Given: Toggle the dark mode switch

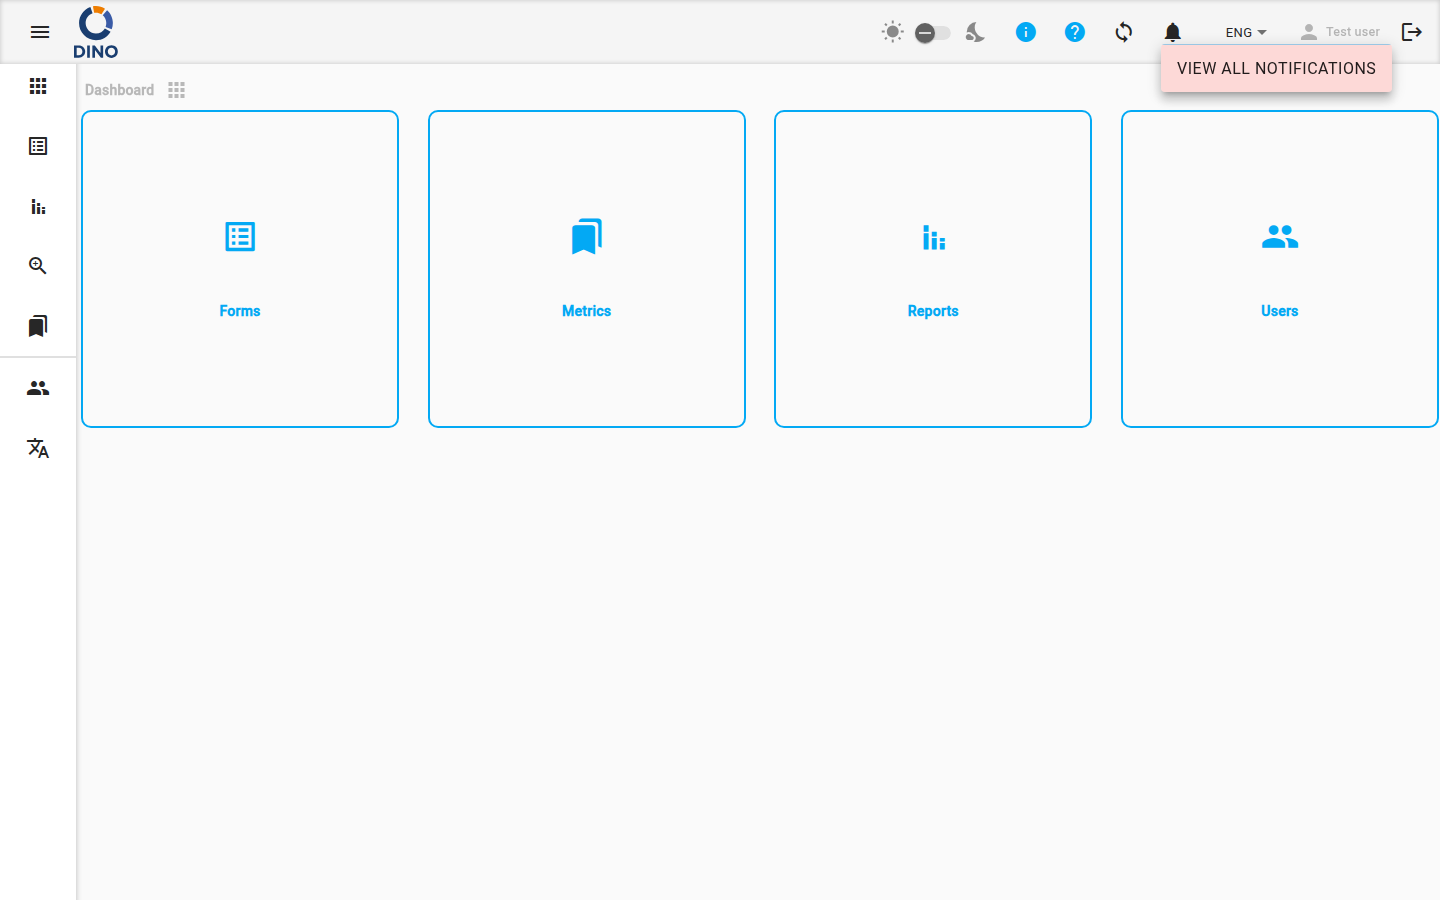Looking at the screenshot, I should pyautogui.click(x=932, y=33).
